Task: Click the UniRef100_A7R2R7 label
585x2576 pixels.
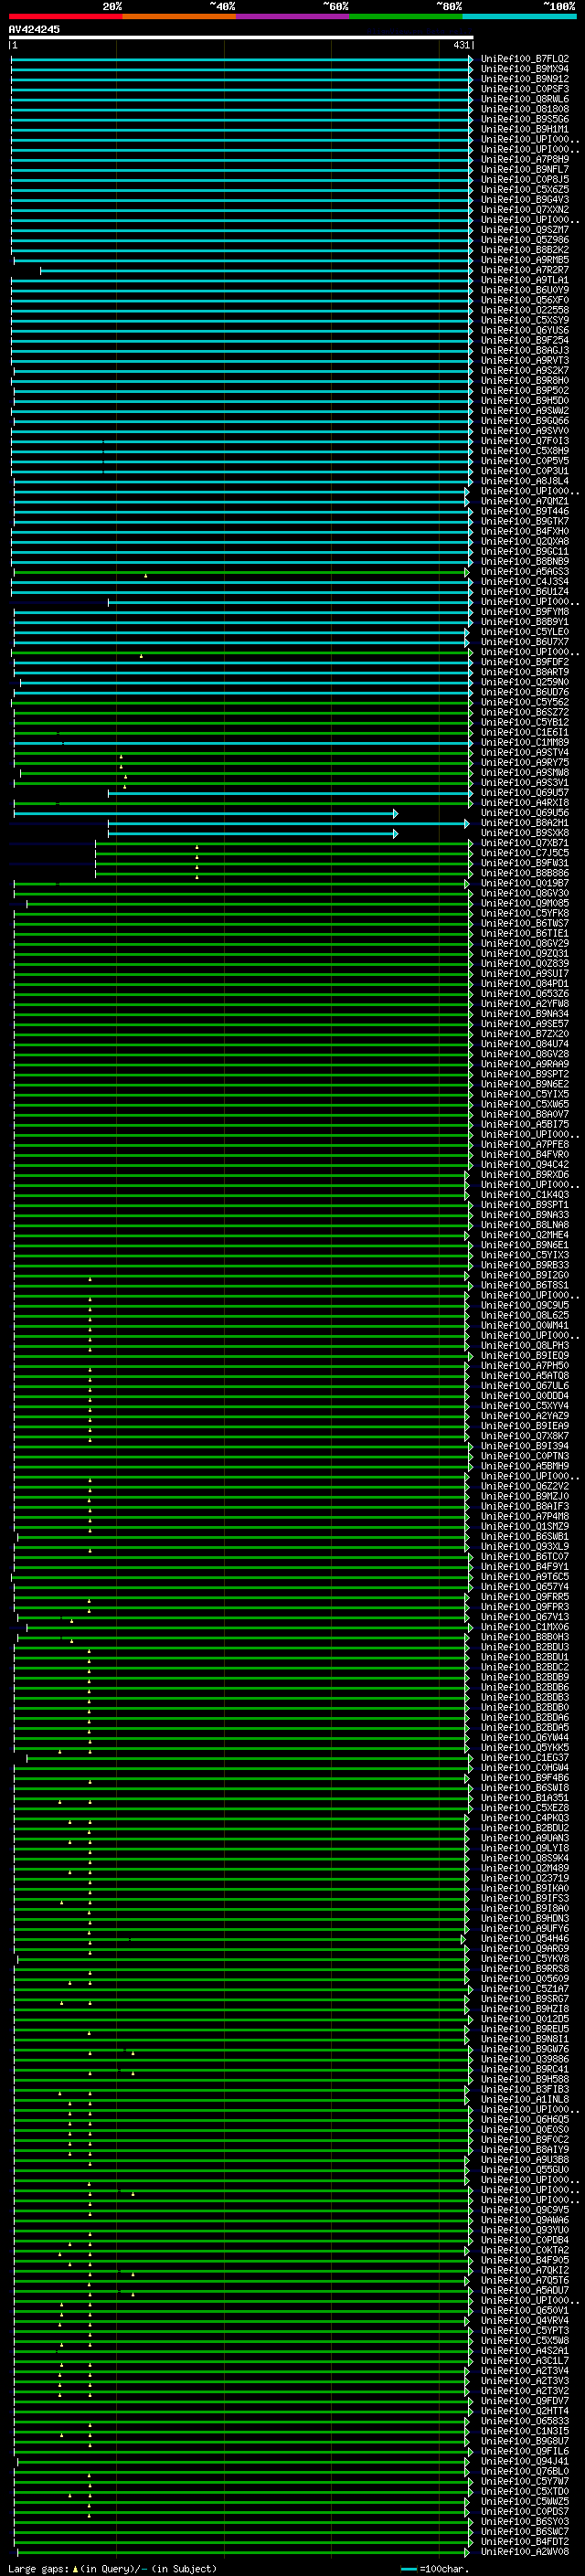Action: pos(525,270)
